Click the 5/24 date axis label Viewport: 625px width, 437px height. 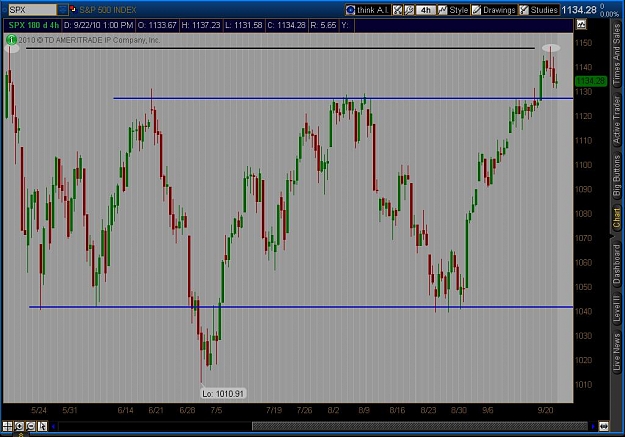[x=39, y=410]
